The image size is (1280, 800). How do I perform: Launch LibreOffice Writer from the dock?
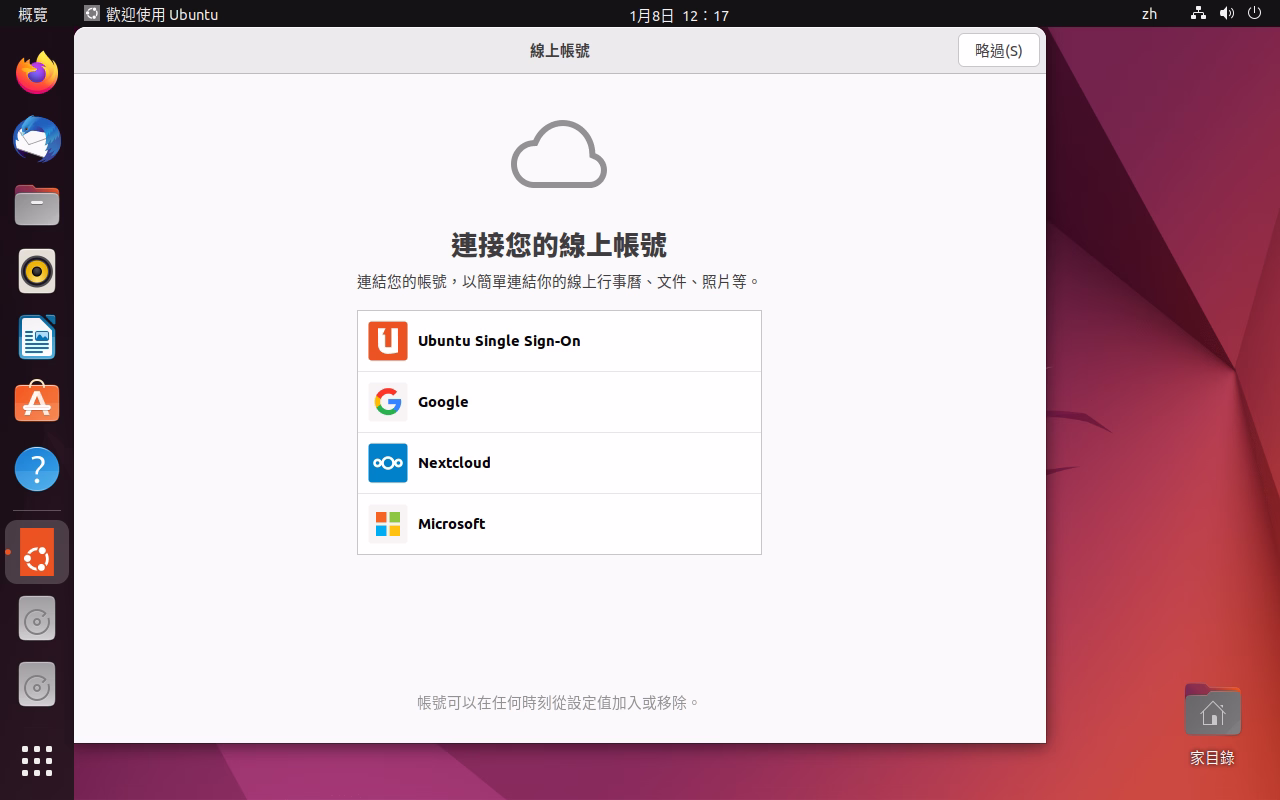[37, 337]
